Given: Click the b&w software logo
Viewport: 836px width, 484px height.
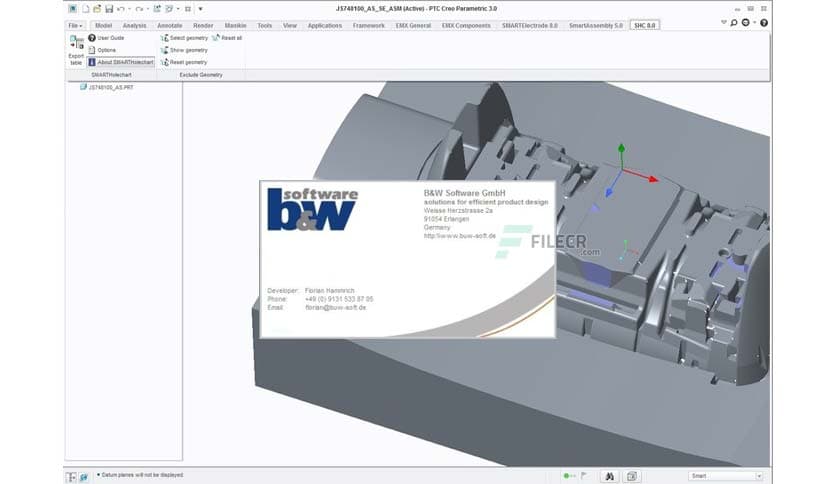Looking at the screenshot, I should point(312,209).
